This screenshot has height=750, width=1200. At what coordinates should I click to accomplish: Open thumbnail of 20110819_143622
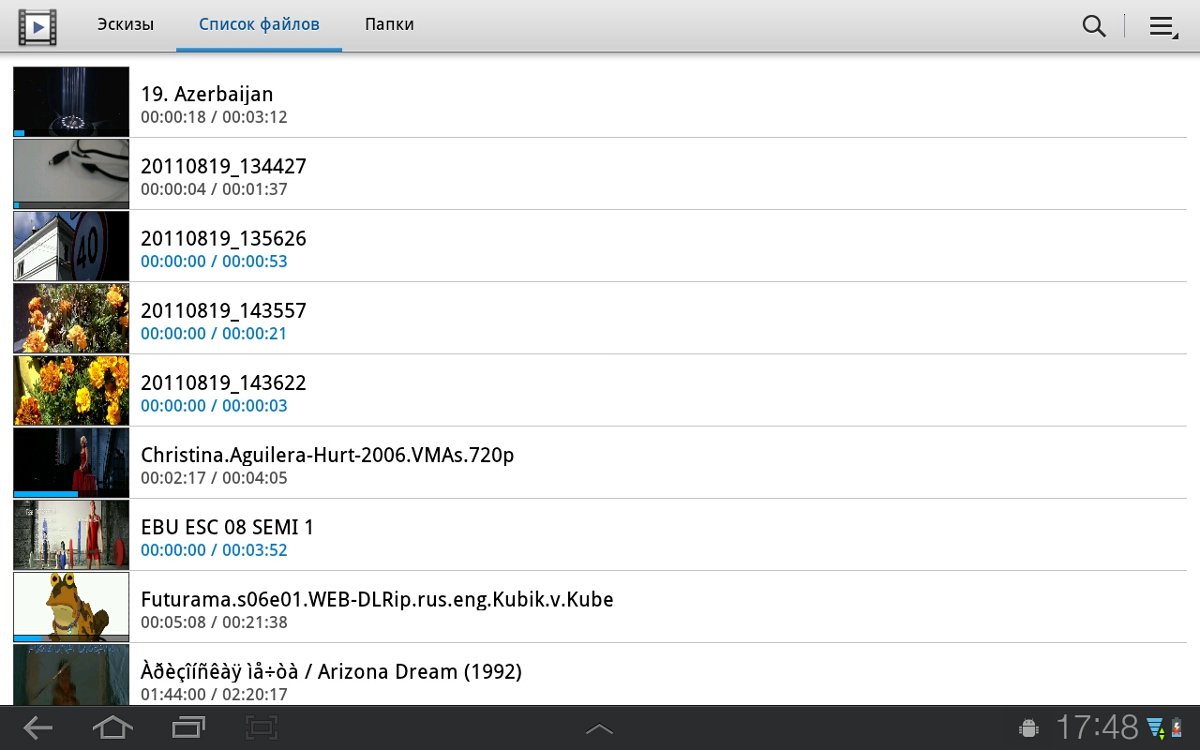(x=71, y=390)
